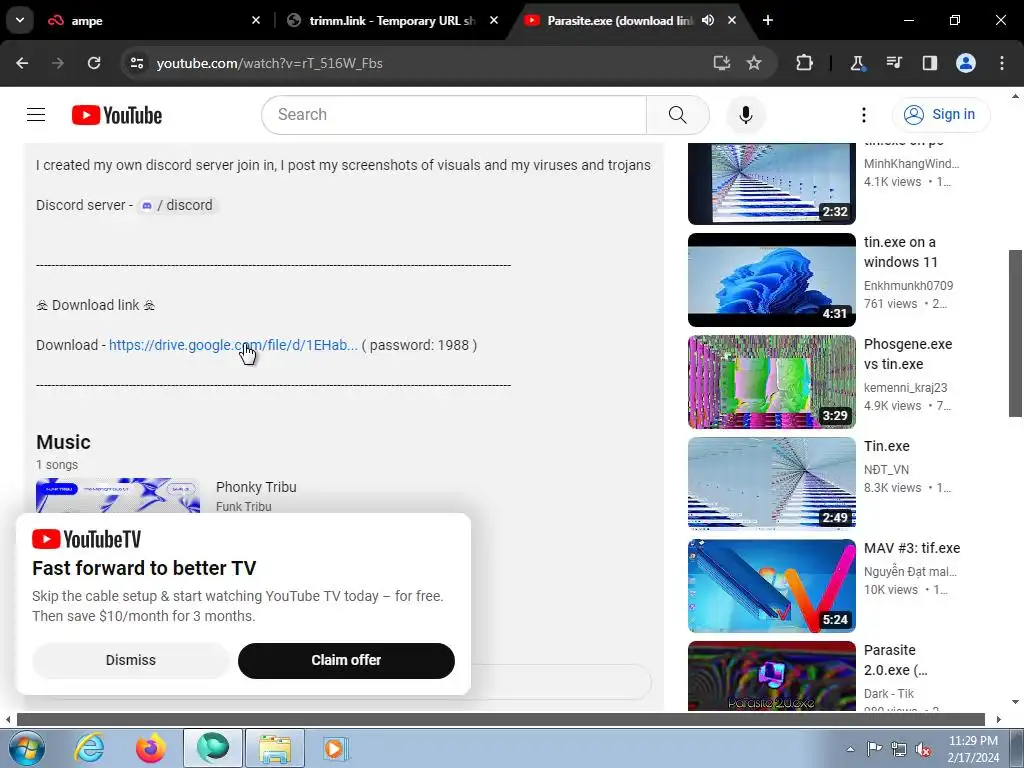Close the ampe tab

[256, 21]
